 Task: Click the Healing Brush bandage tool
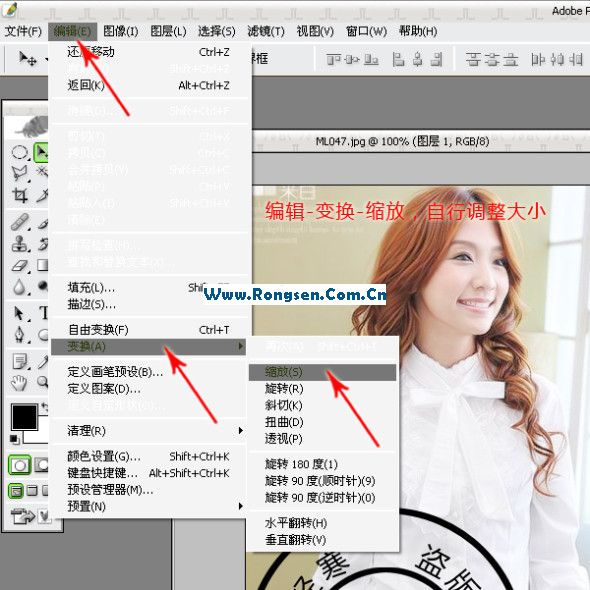(20, 222)
